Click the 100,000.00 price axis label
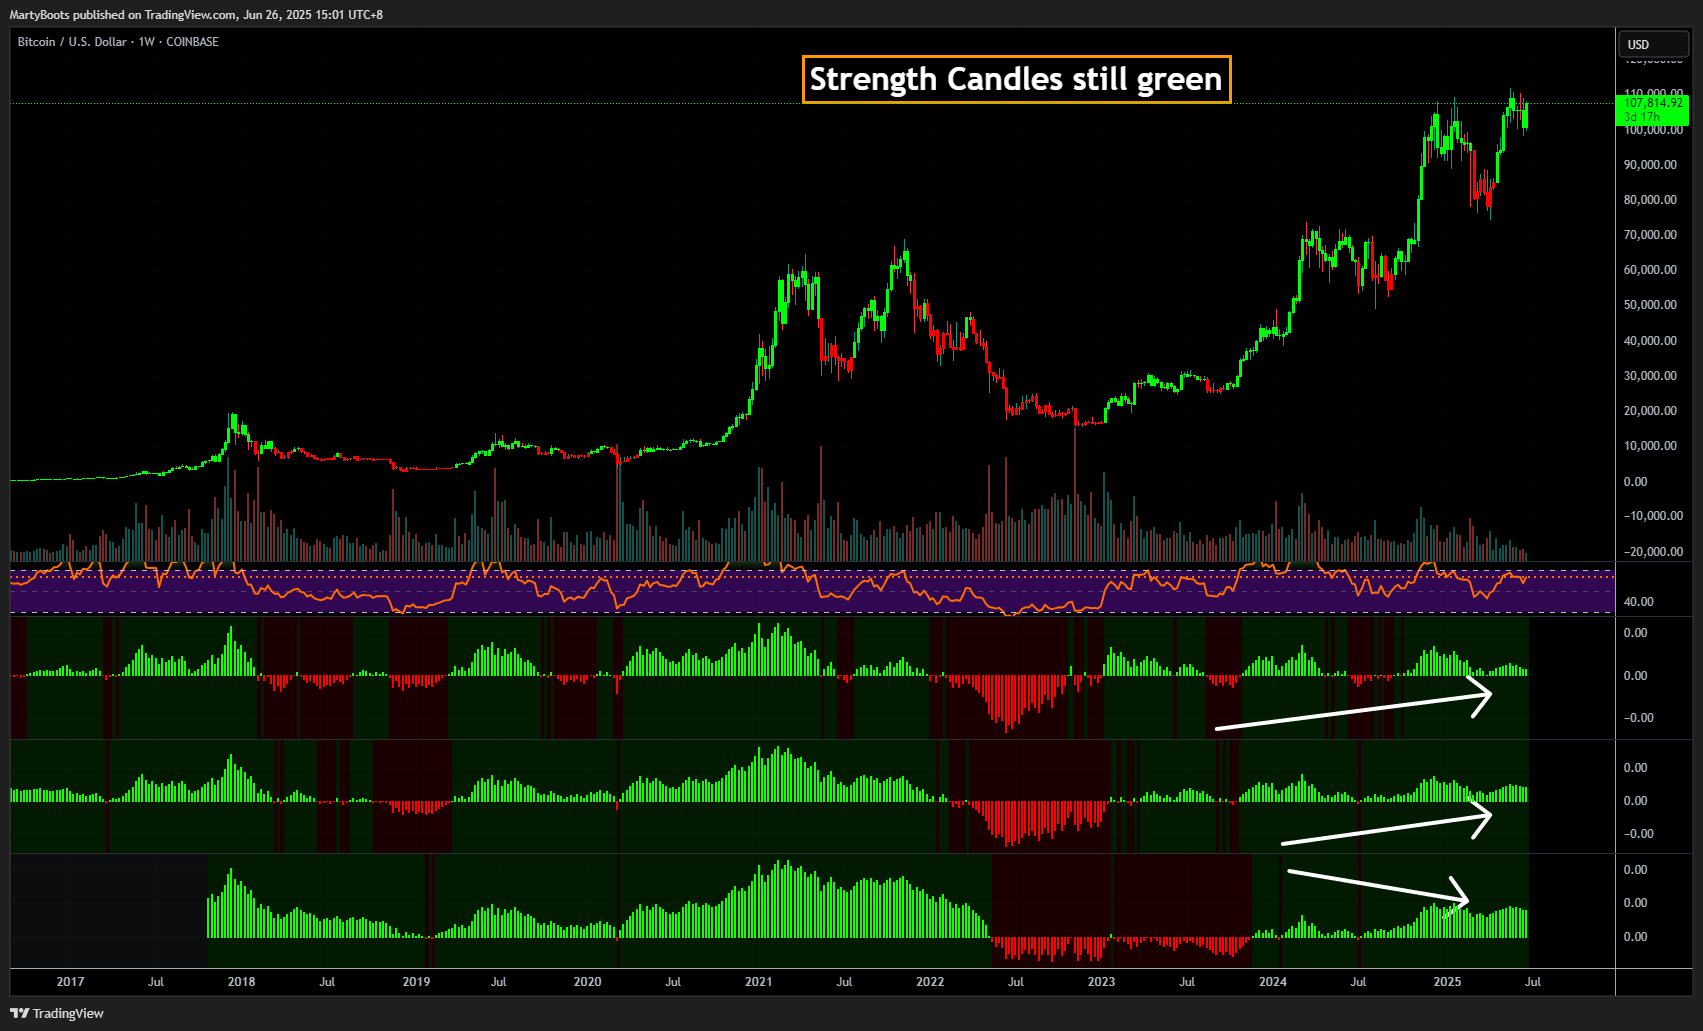The width and height of the screenshot is (1703, 1031). click(x=1651, y=130)
